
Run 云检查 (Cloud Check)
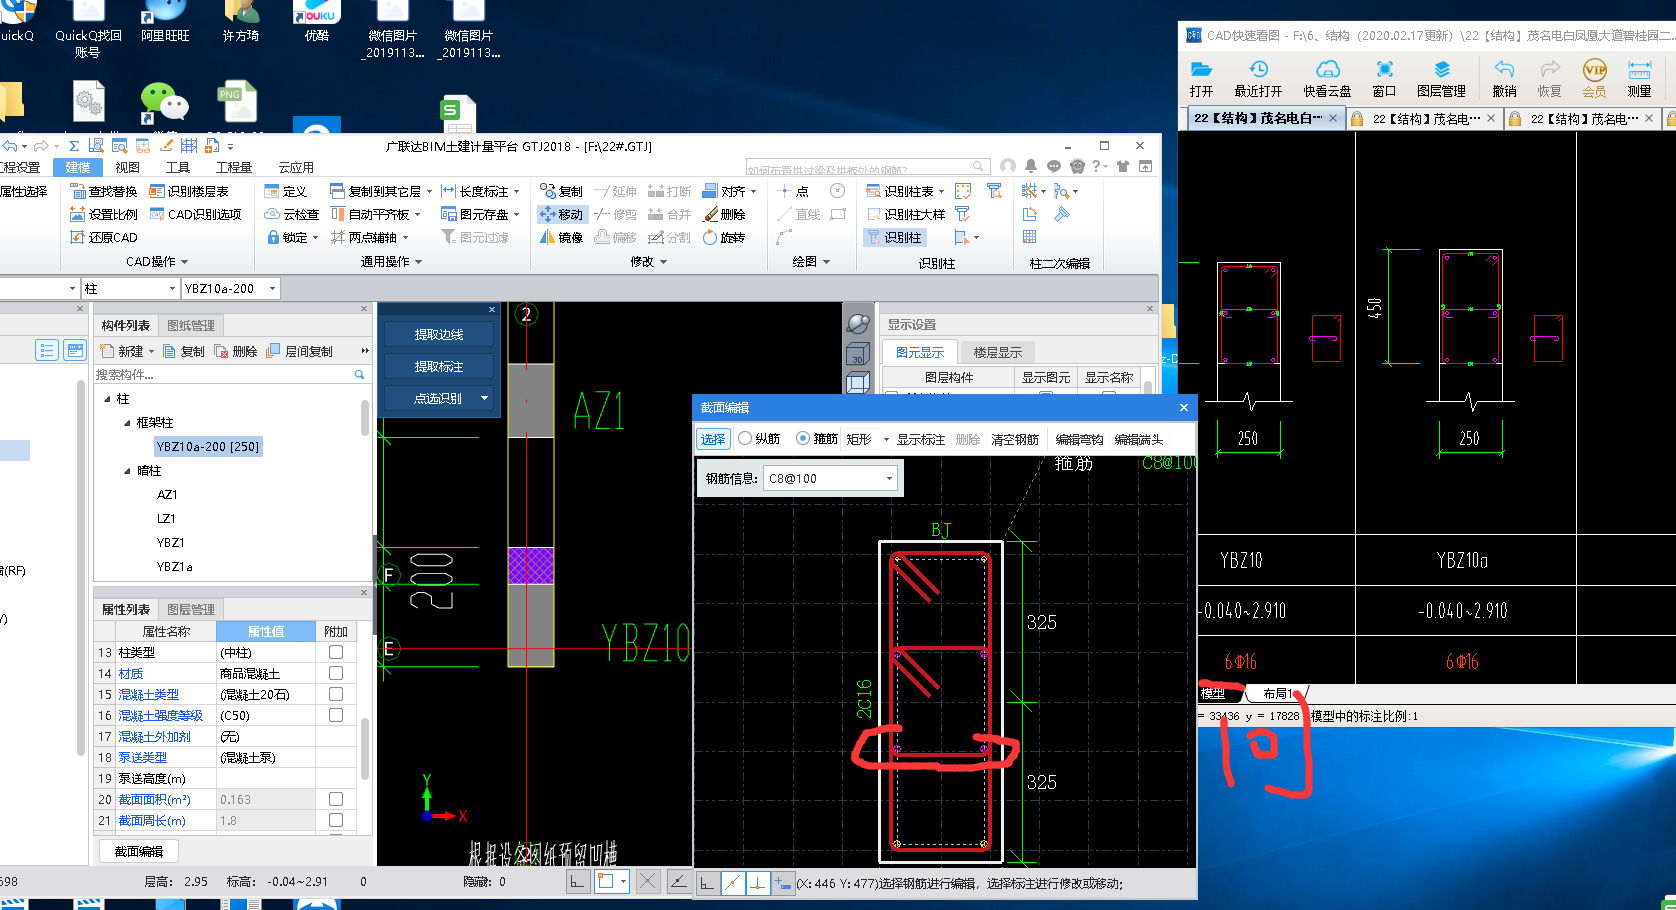tap(291, 214)
